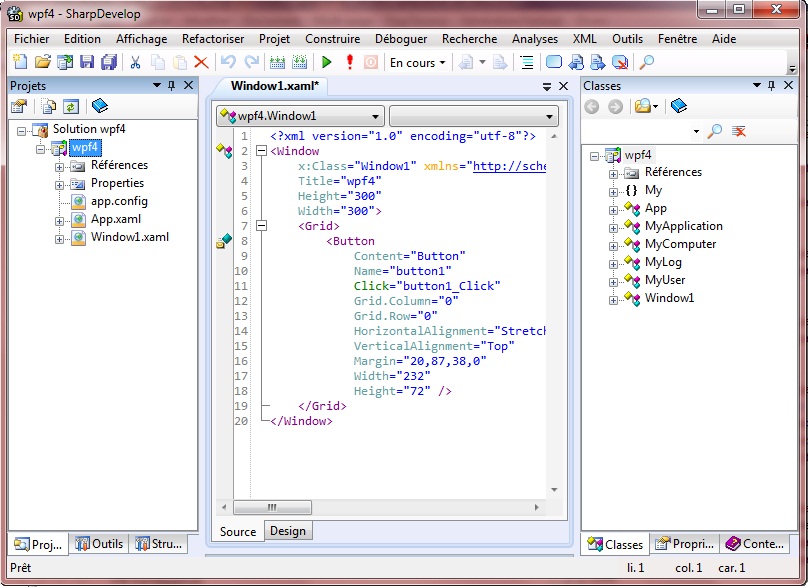Viewport: 808px width, 587px height.
Task: Switch to the Outils bottom panel tab
Action: point(99,544)
